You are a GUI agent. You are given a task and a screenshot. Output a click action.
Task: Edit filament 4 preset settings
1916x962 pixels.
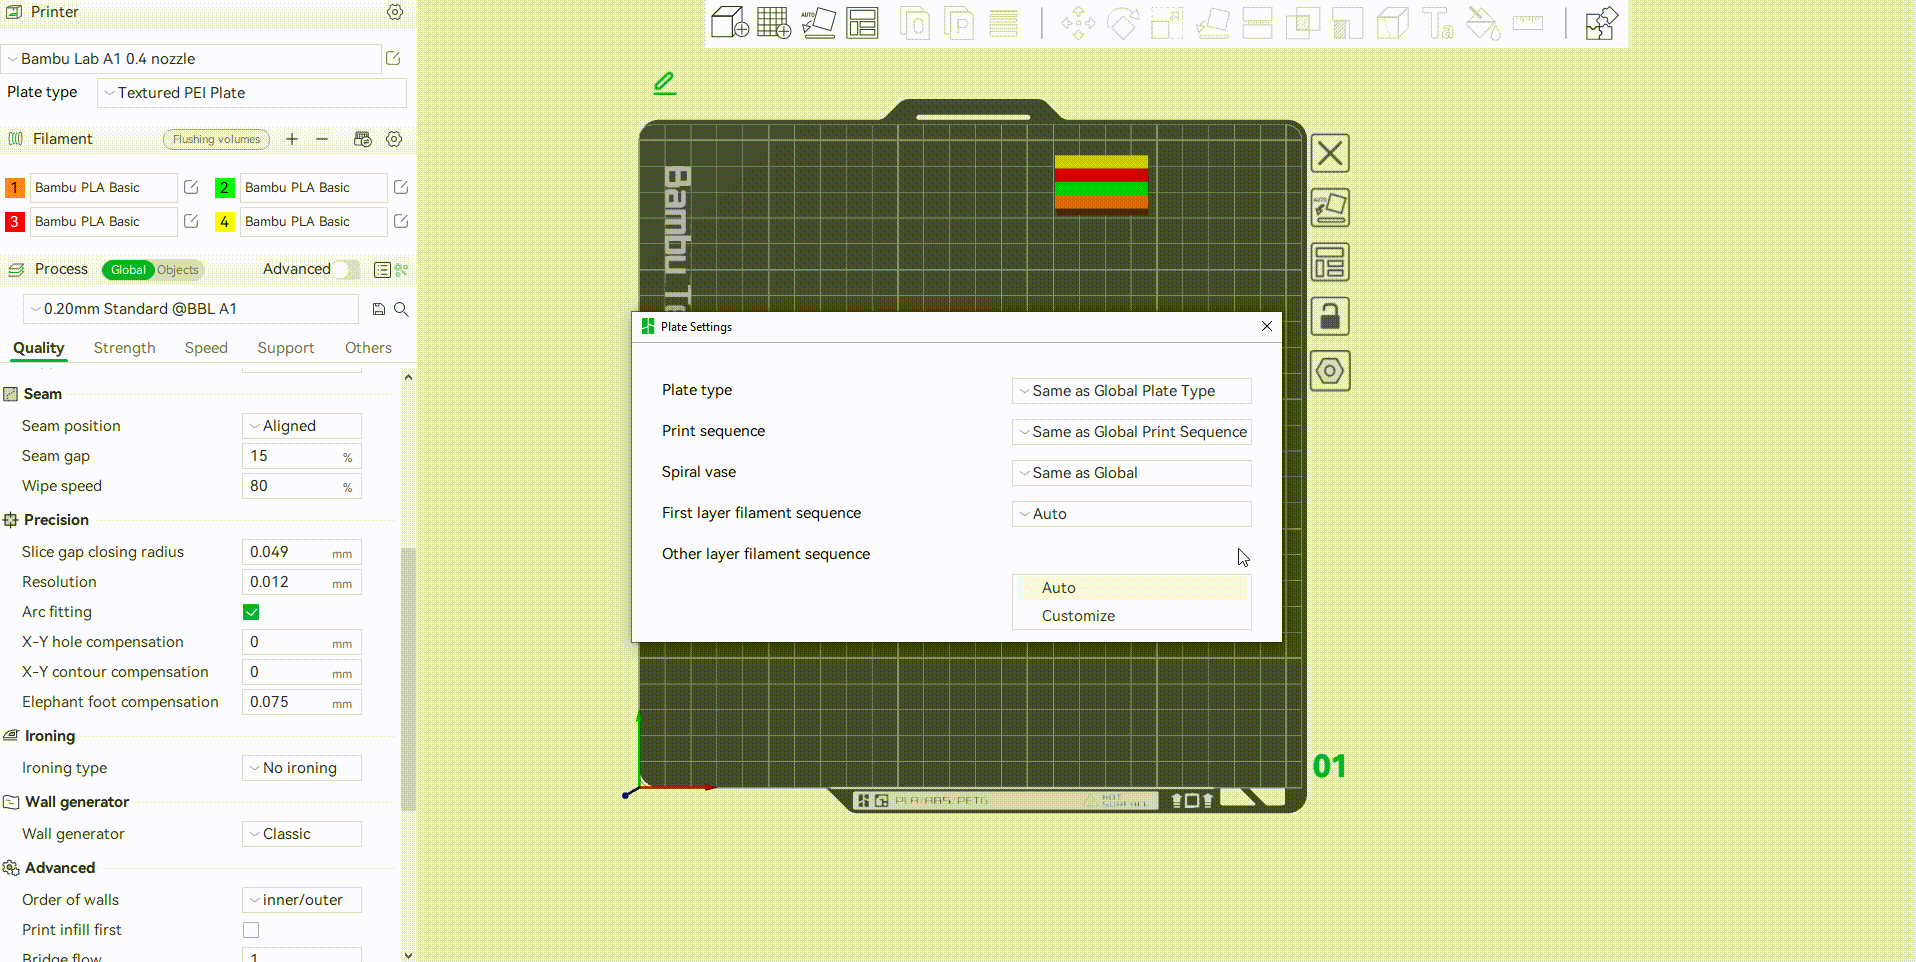pyautogui.click(x=401, y=221)
